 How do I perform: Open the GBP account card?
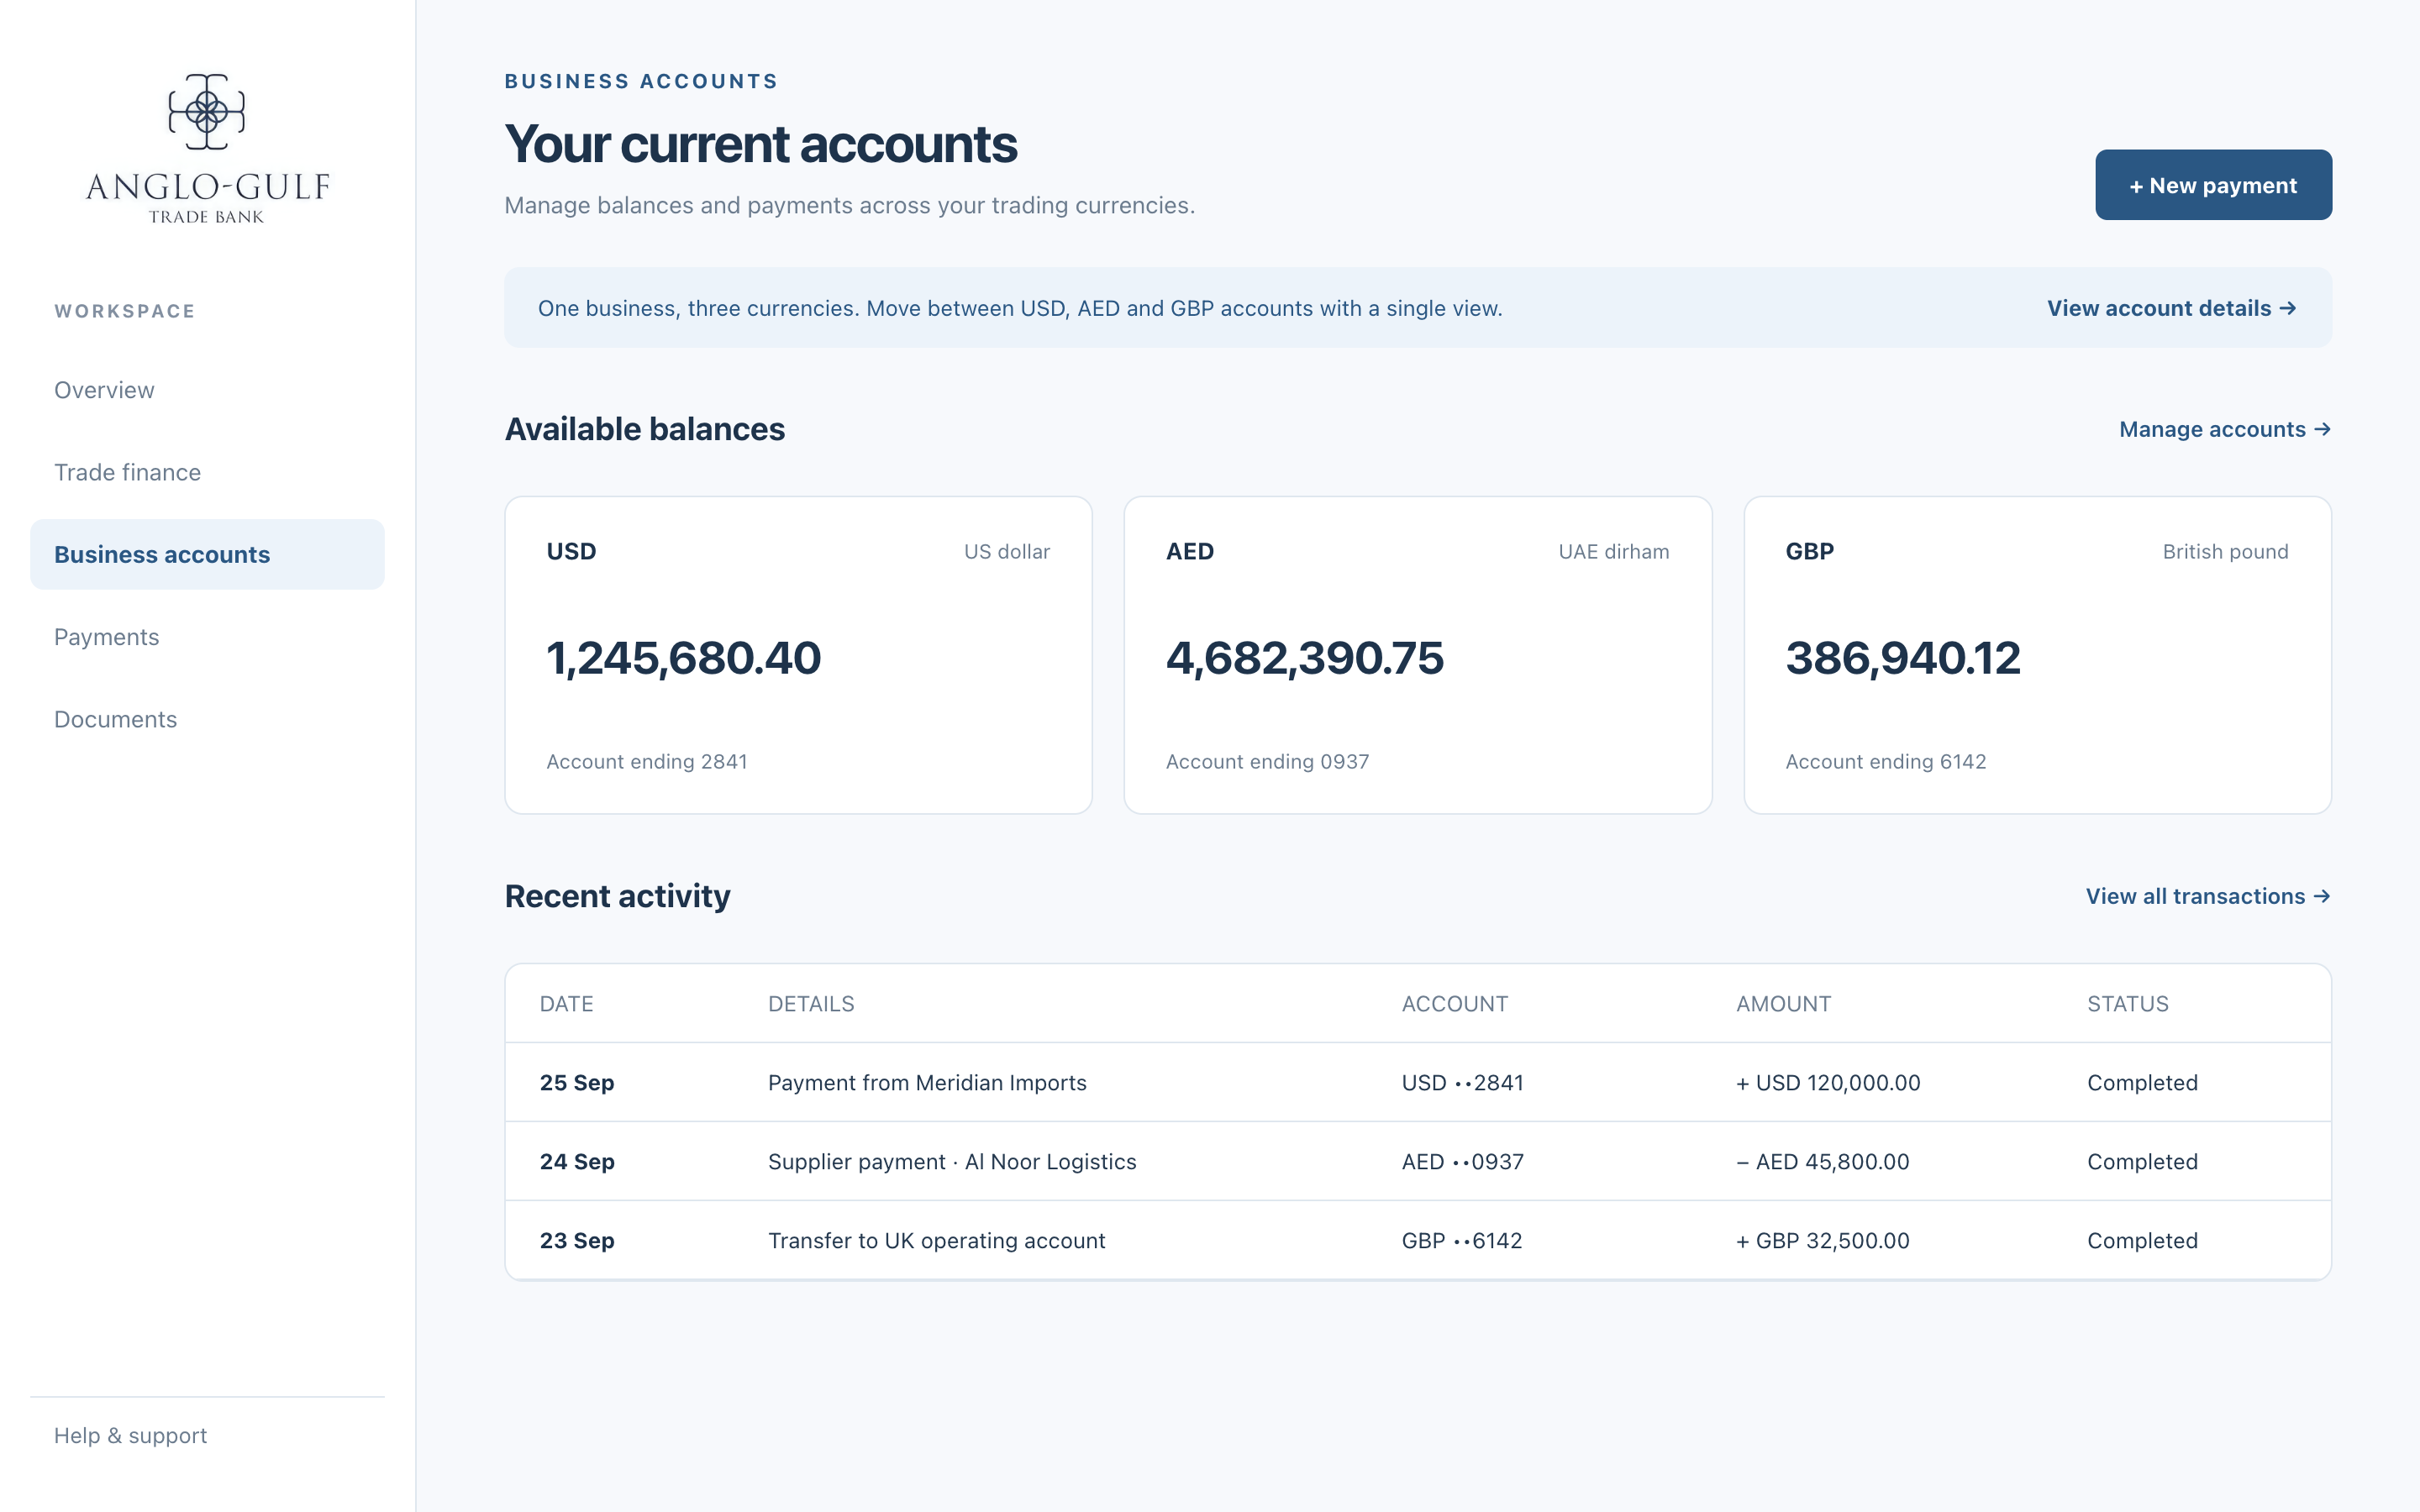pyautogui.click(x=2037, y=655)
